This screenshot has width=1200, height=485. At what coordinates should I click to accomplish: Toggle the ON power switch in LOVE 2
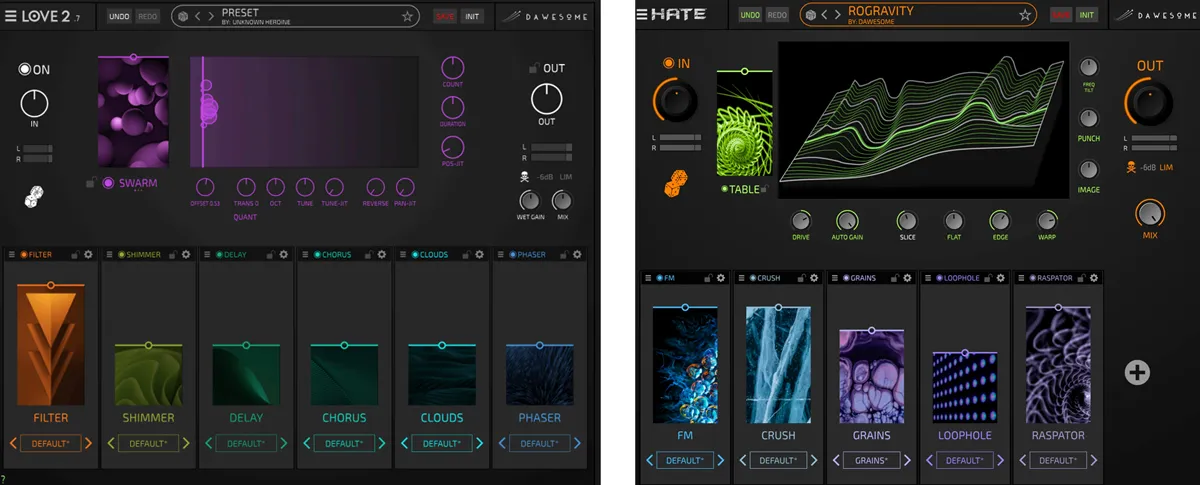pyautogui.click(x=25, y=69)
